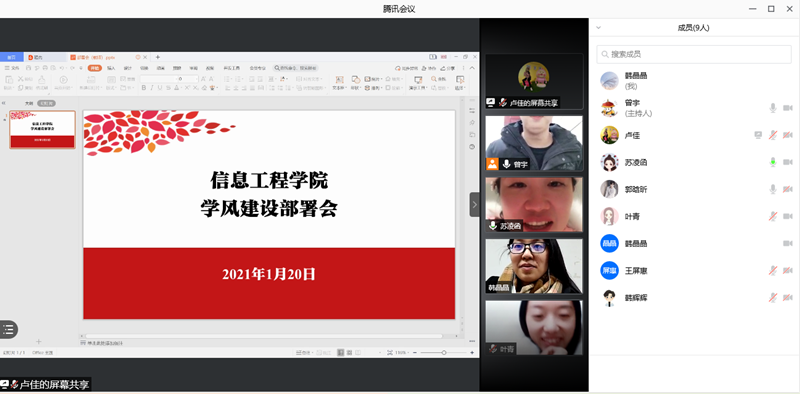The height and width of the screenshot is (394, 800).
Task: Click the green active mic beside 苏凌函
Action: pos(773,162)
